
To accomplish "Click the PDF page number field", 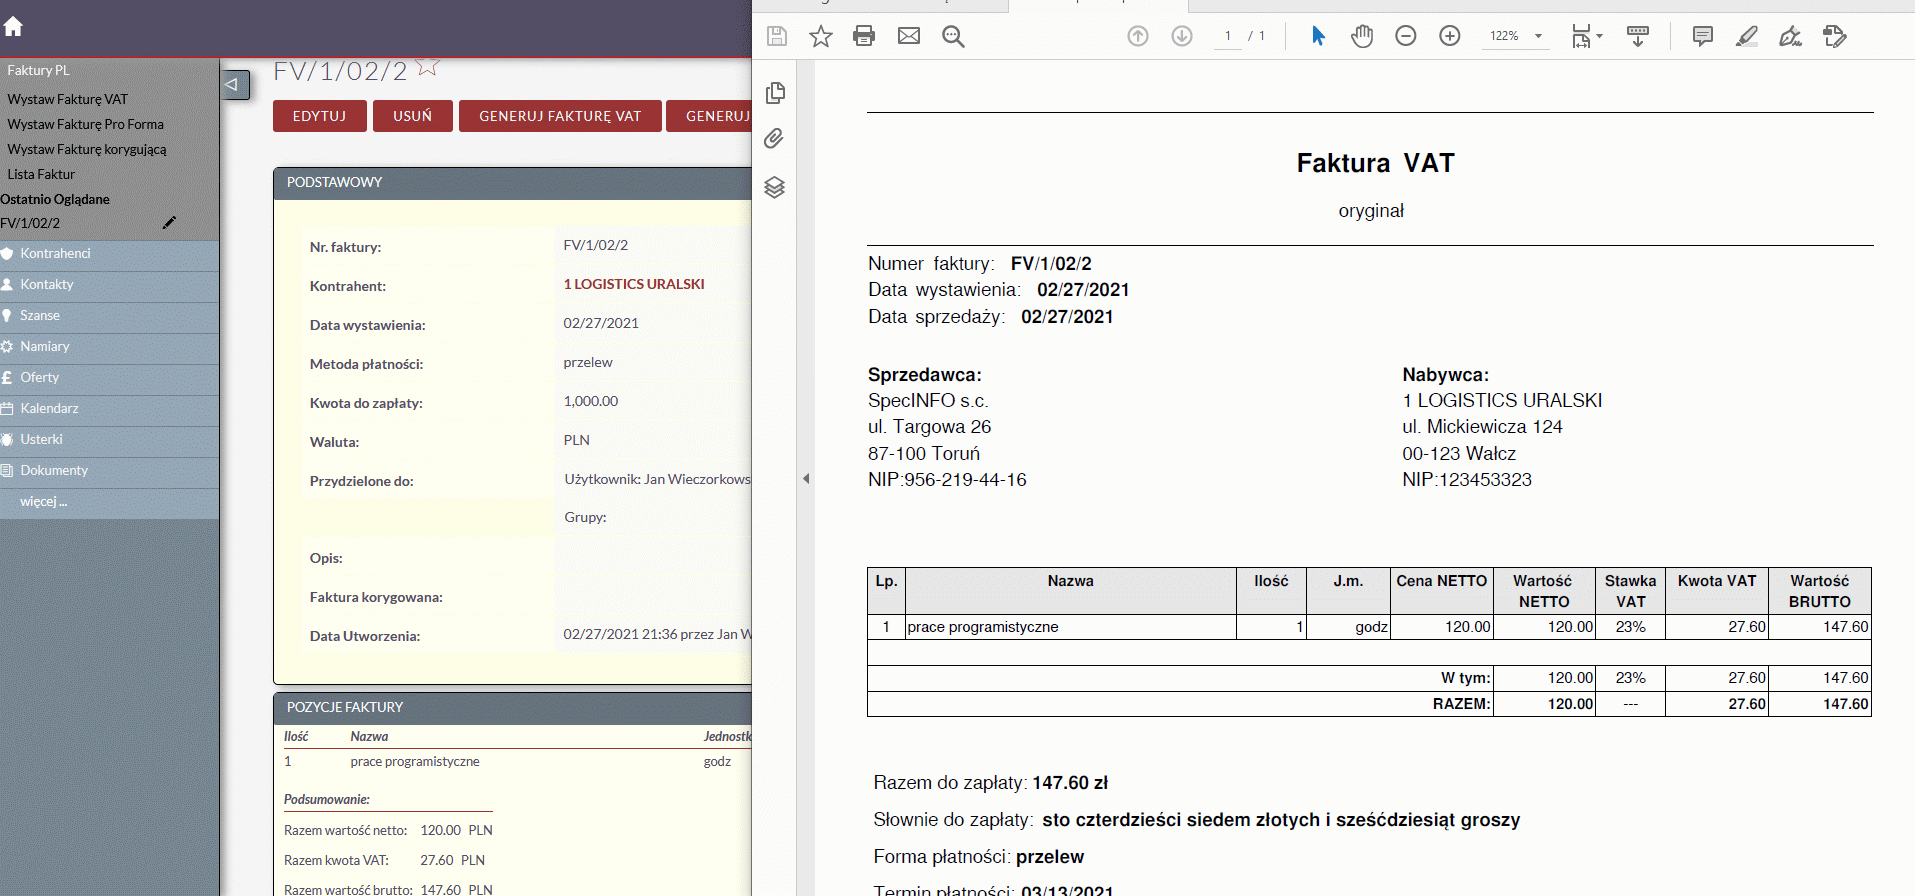I will pos(1228,36).
